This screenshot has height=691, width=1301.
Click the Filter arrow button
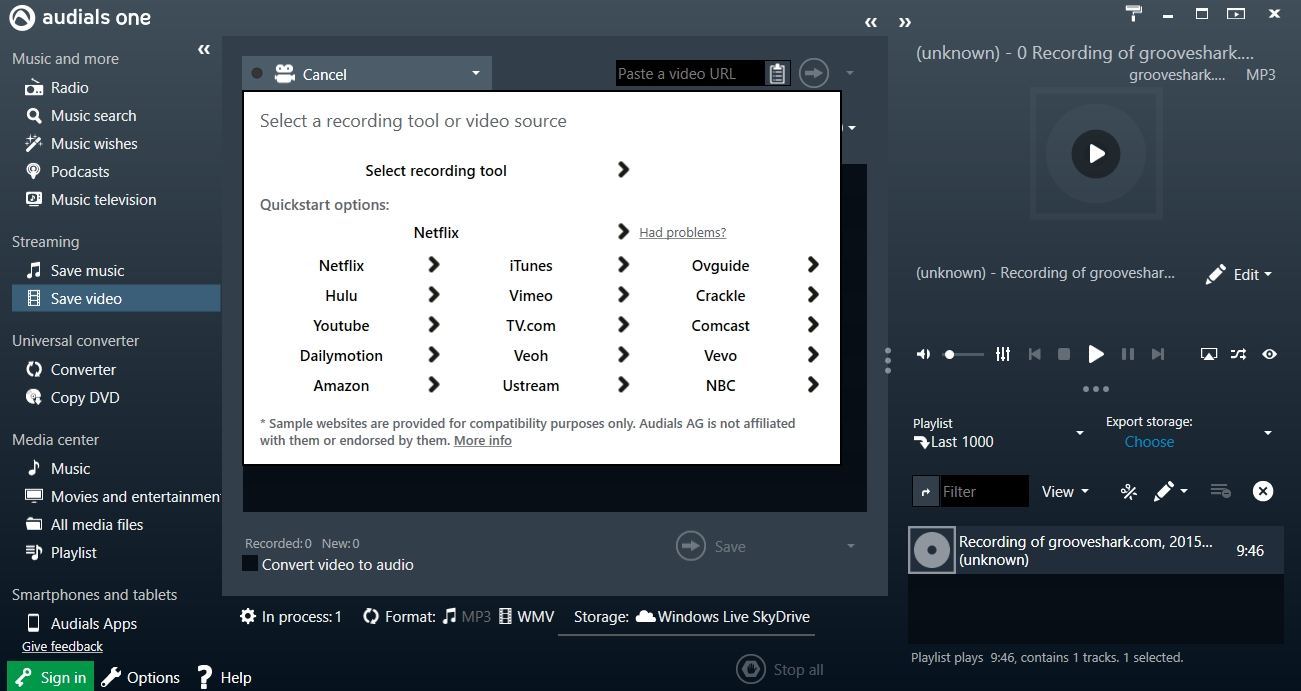pyautogui.click(x=925, y=491)
